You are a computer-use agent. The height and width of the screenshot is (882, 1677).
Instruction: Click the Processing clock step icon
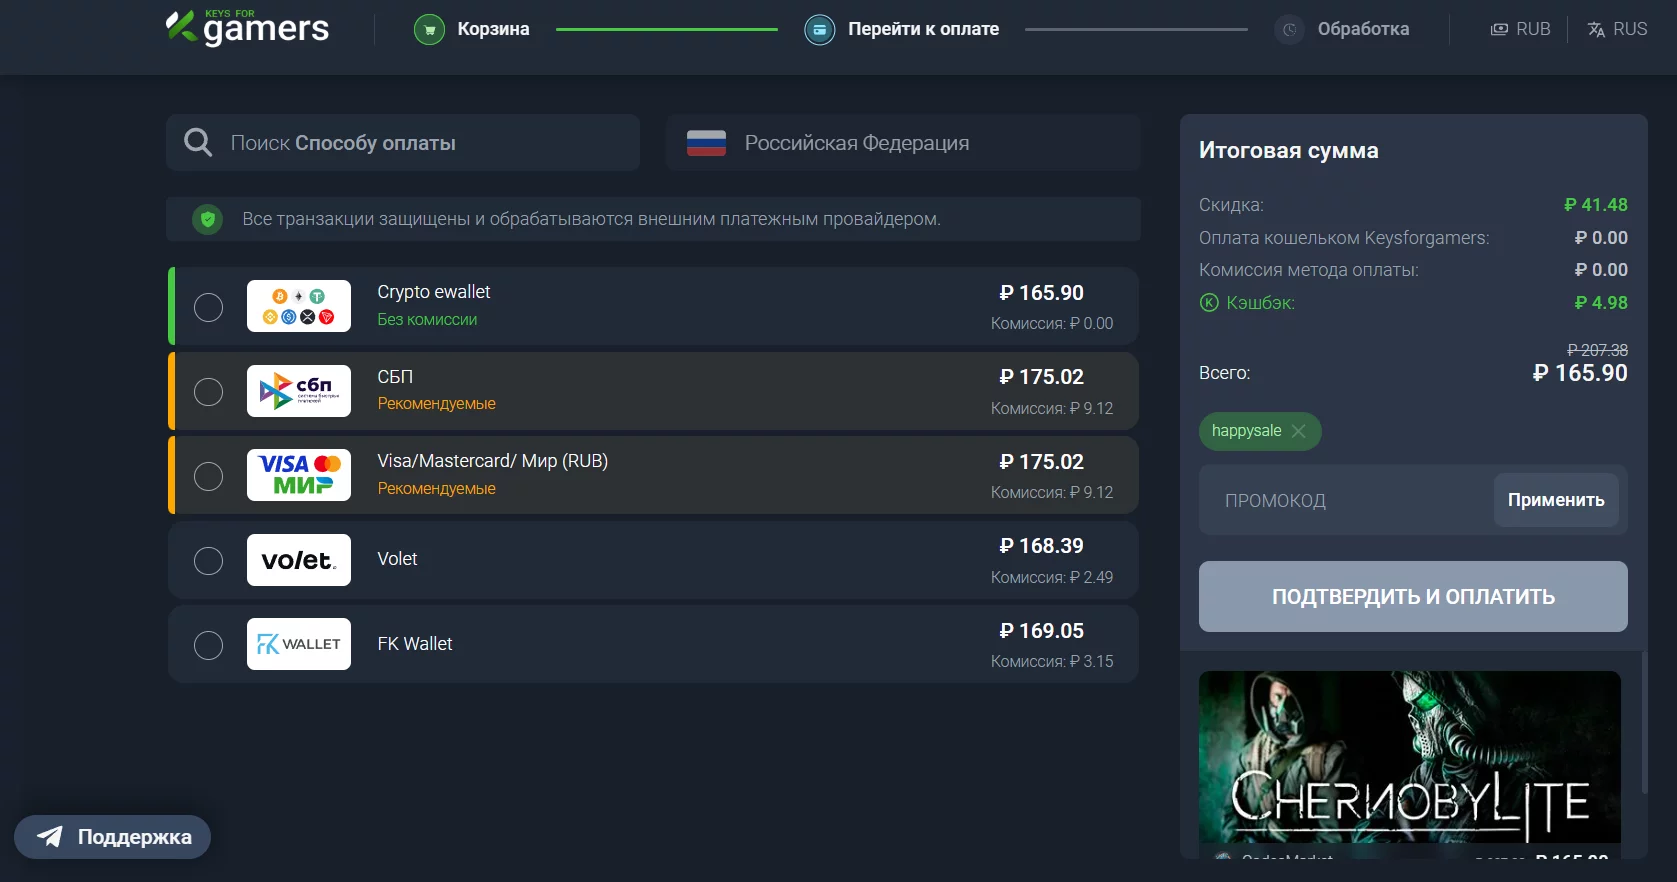point(1289,30)
